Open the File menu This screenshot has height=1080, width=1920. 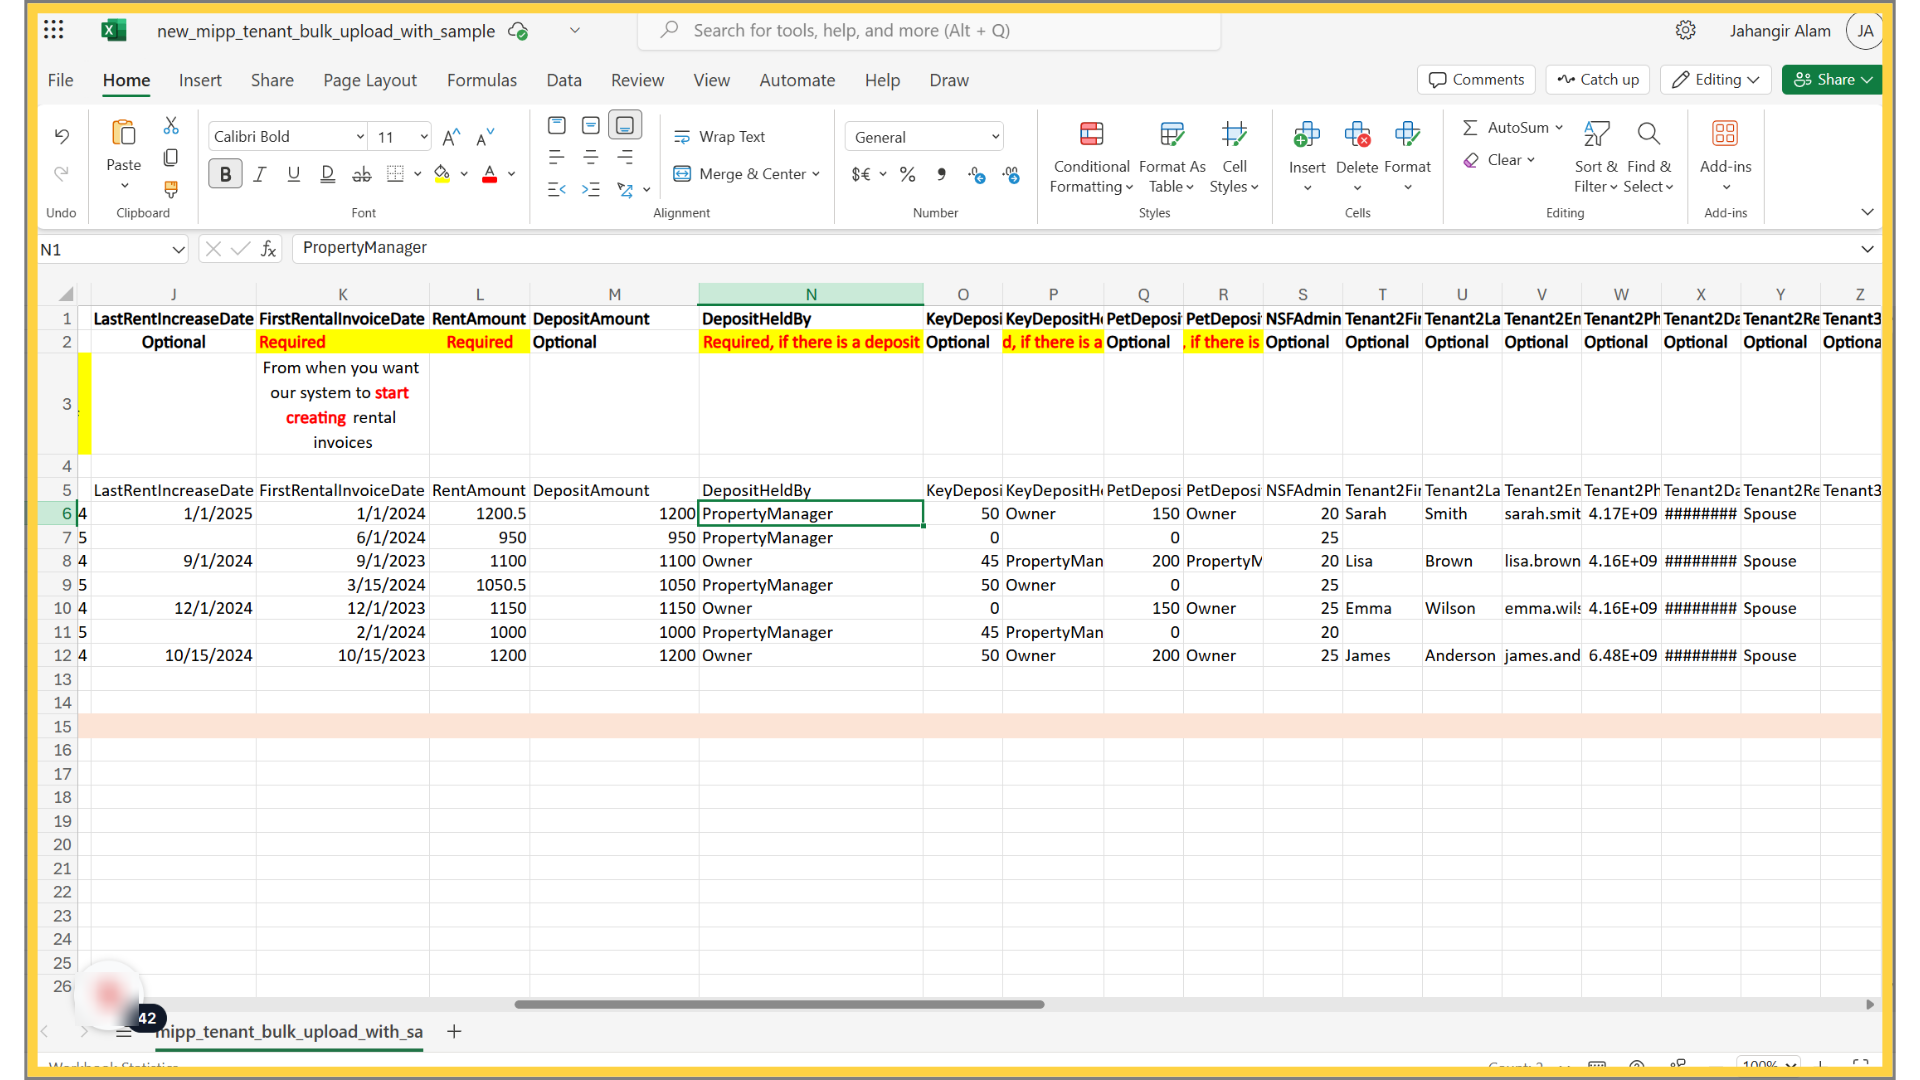coord(60,80)
